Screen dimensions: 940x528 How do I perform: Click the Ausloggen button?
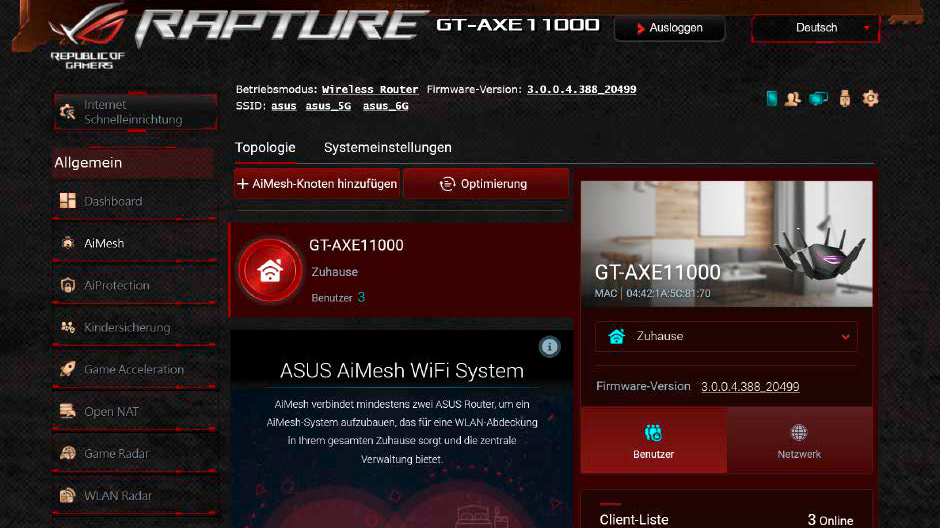click(x=668, y=28)
